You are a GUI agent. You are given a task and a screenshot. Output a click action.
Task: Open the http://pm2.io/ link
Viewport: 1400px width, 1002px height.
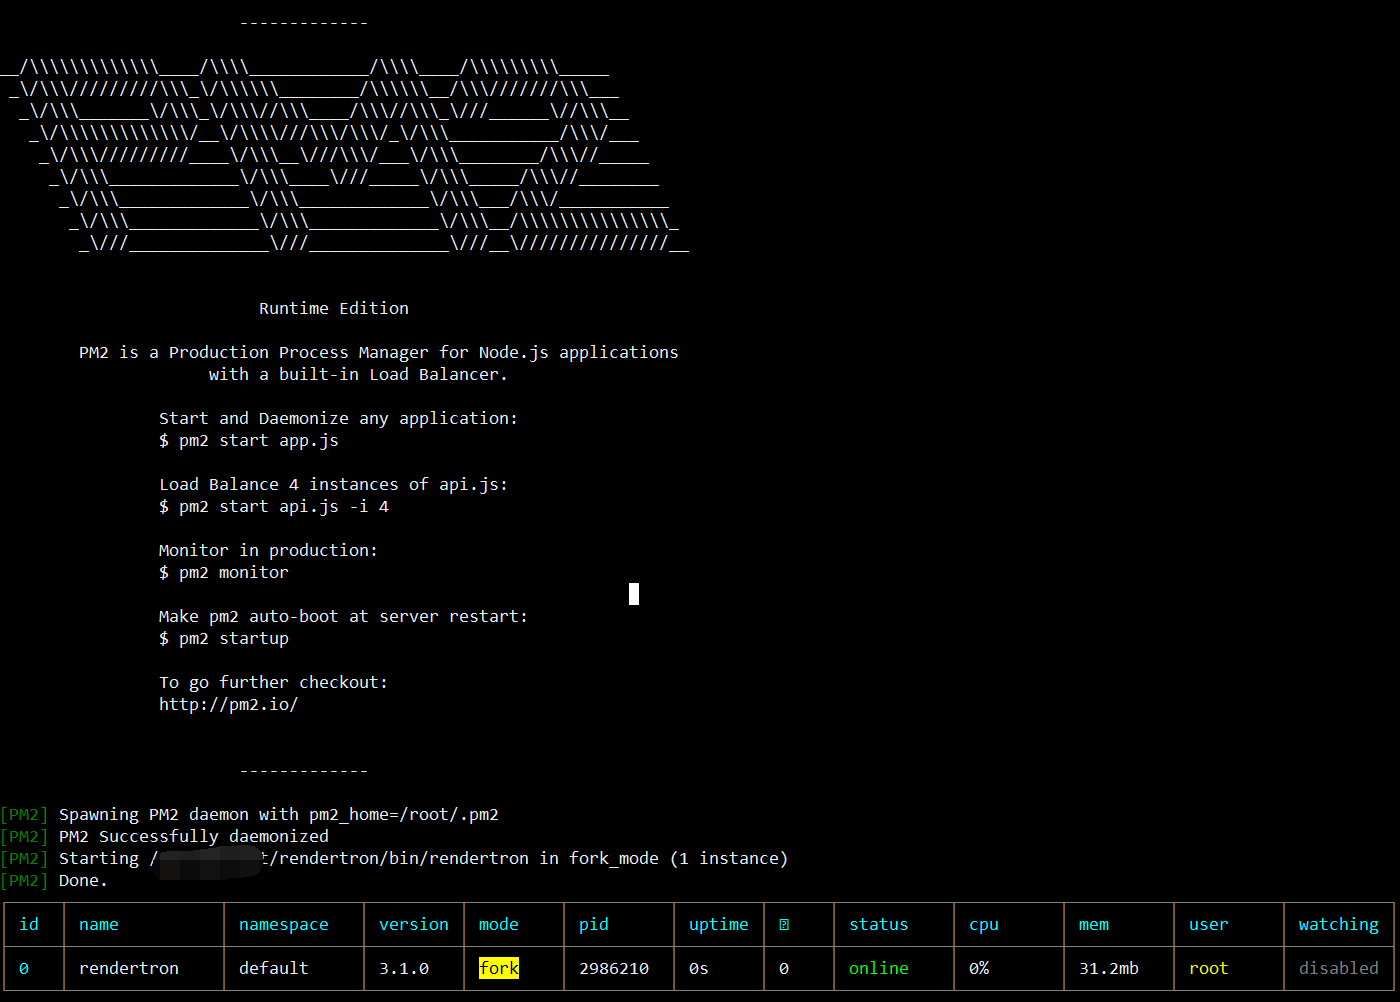[x=228, y=704]
